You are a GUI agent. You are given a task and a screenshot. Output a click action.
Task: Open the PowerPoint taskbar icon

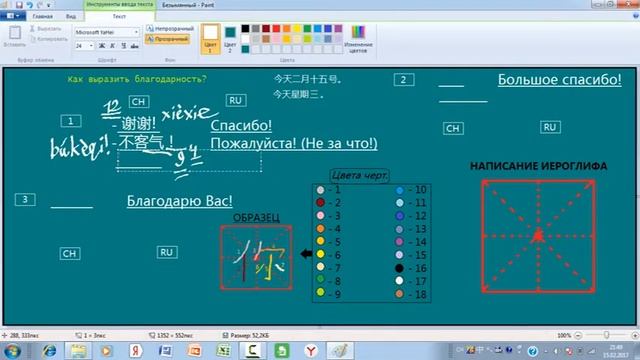point(194,351)
